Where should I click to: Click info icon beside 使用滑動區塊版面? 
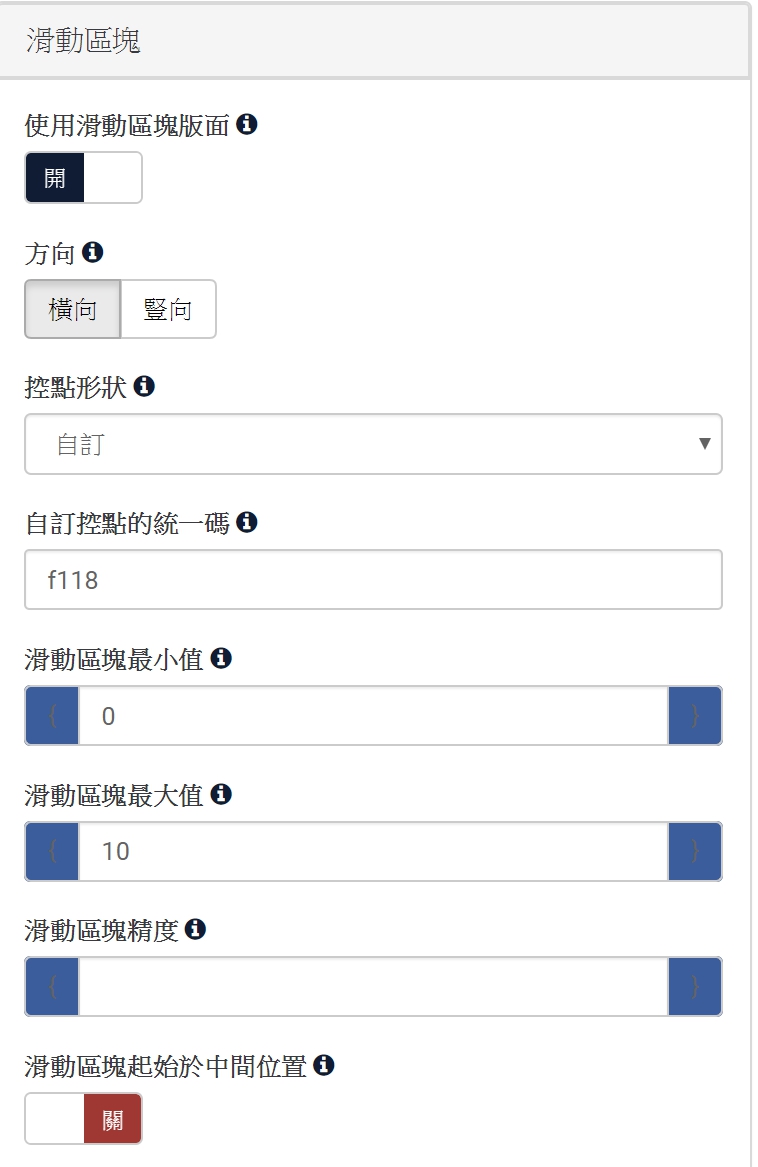(x=247, y=124)
